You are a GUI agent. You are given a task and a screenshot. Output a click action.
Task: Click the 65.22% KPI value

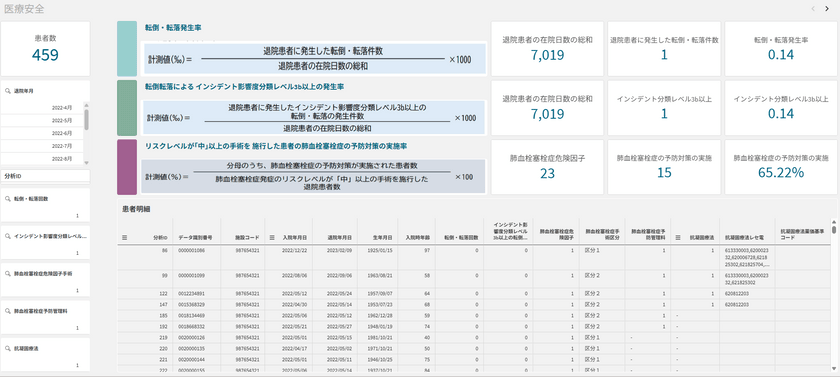781,173
